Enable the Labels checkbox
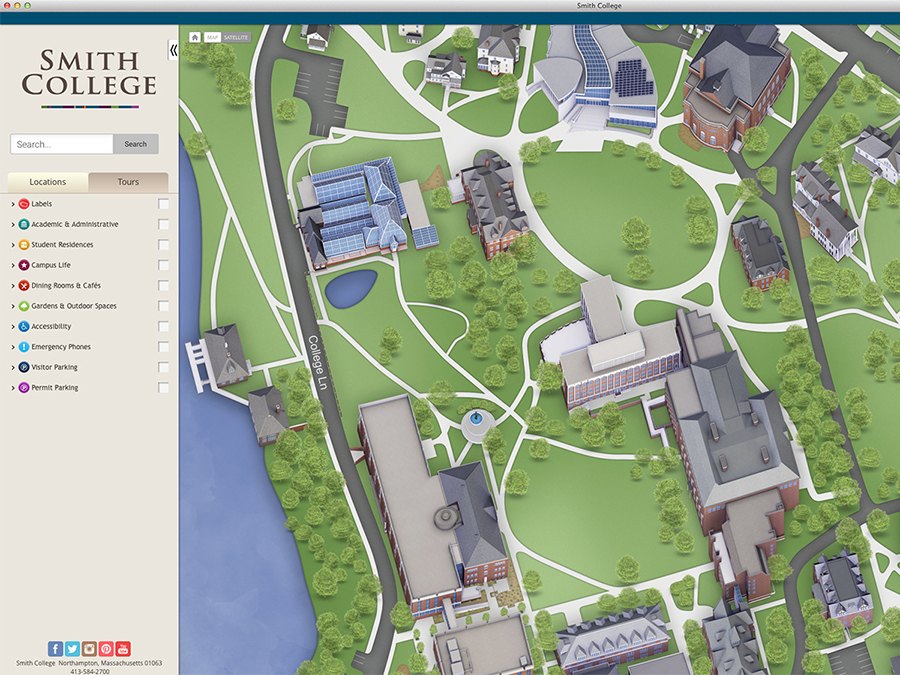 coord(163,204)
